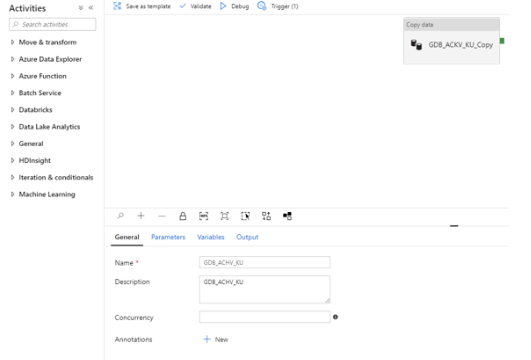This screenshot has width=531, height=360.
Task: Click the zoom to fit icon
Action: pos(225,216)
